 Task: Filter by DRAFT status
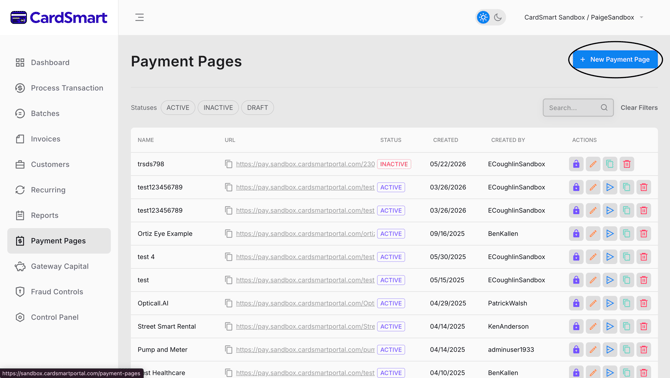click(257, 108)
